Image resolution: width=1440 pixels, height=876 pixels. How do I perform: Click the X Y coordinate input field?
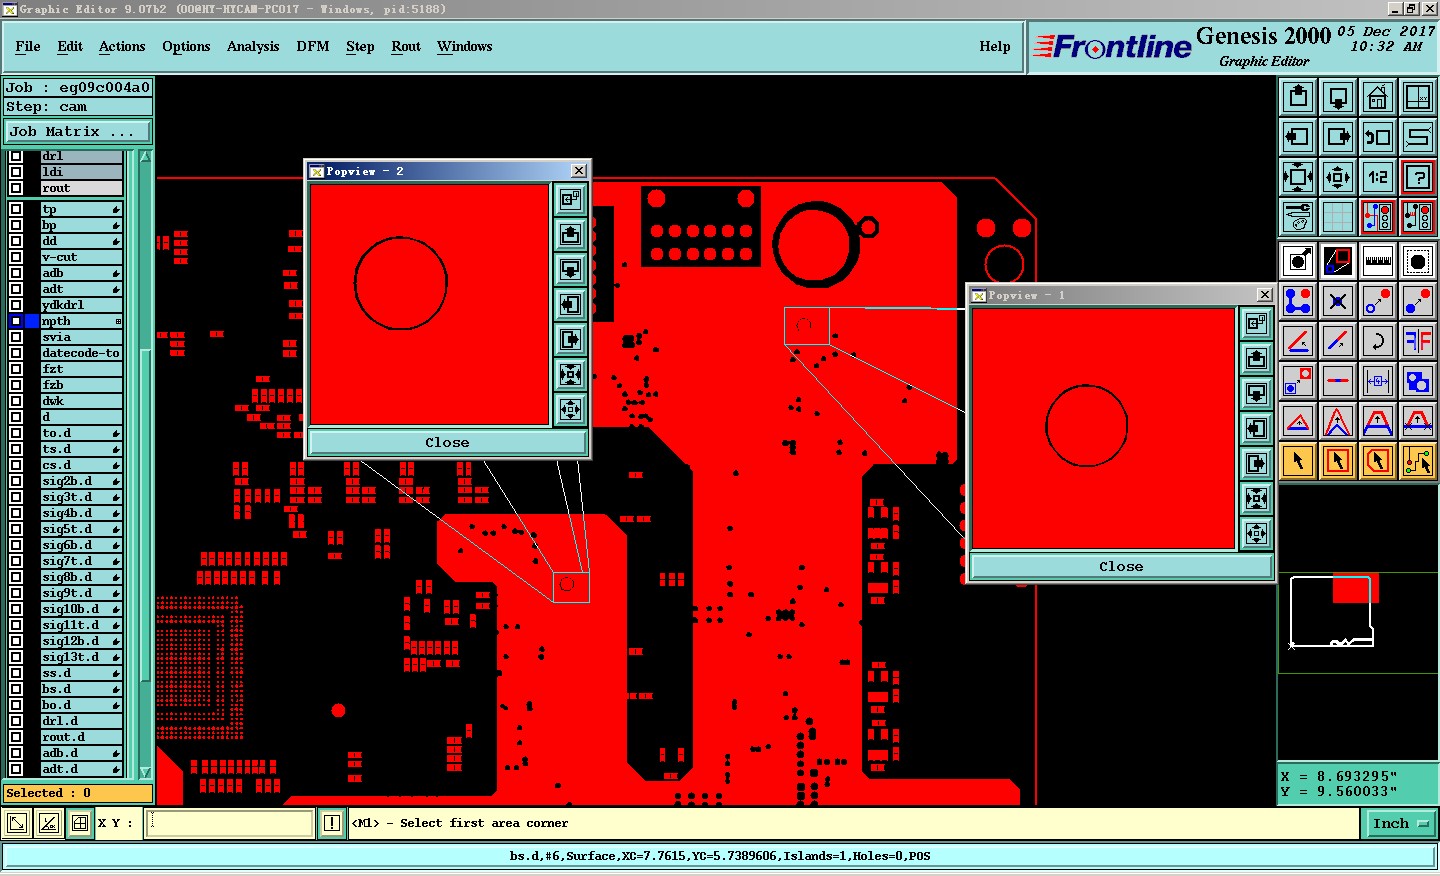(231, 824)
